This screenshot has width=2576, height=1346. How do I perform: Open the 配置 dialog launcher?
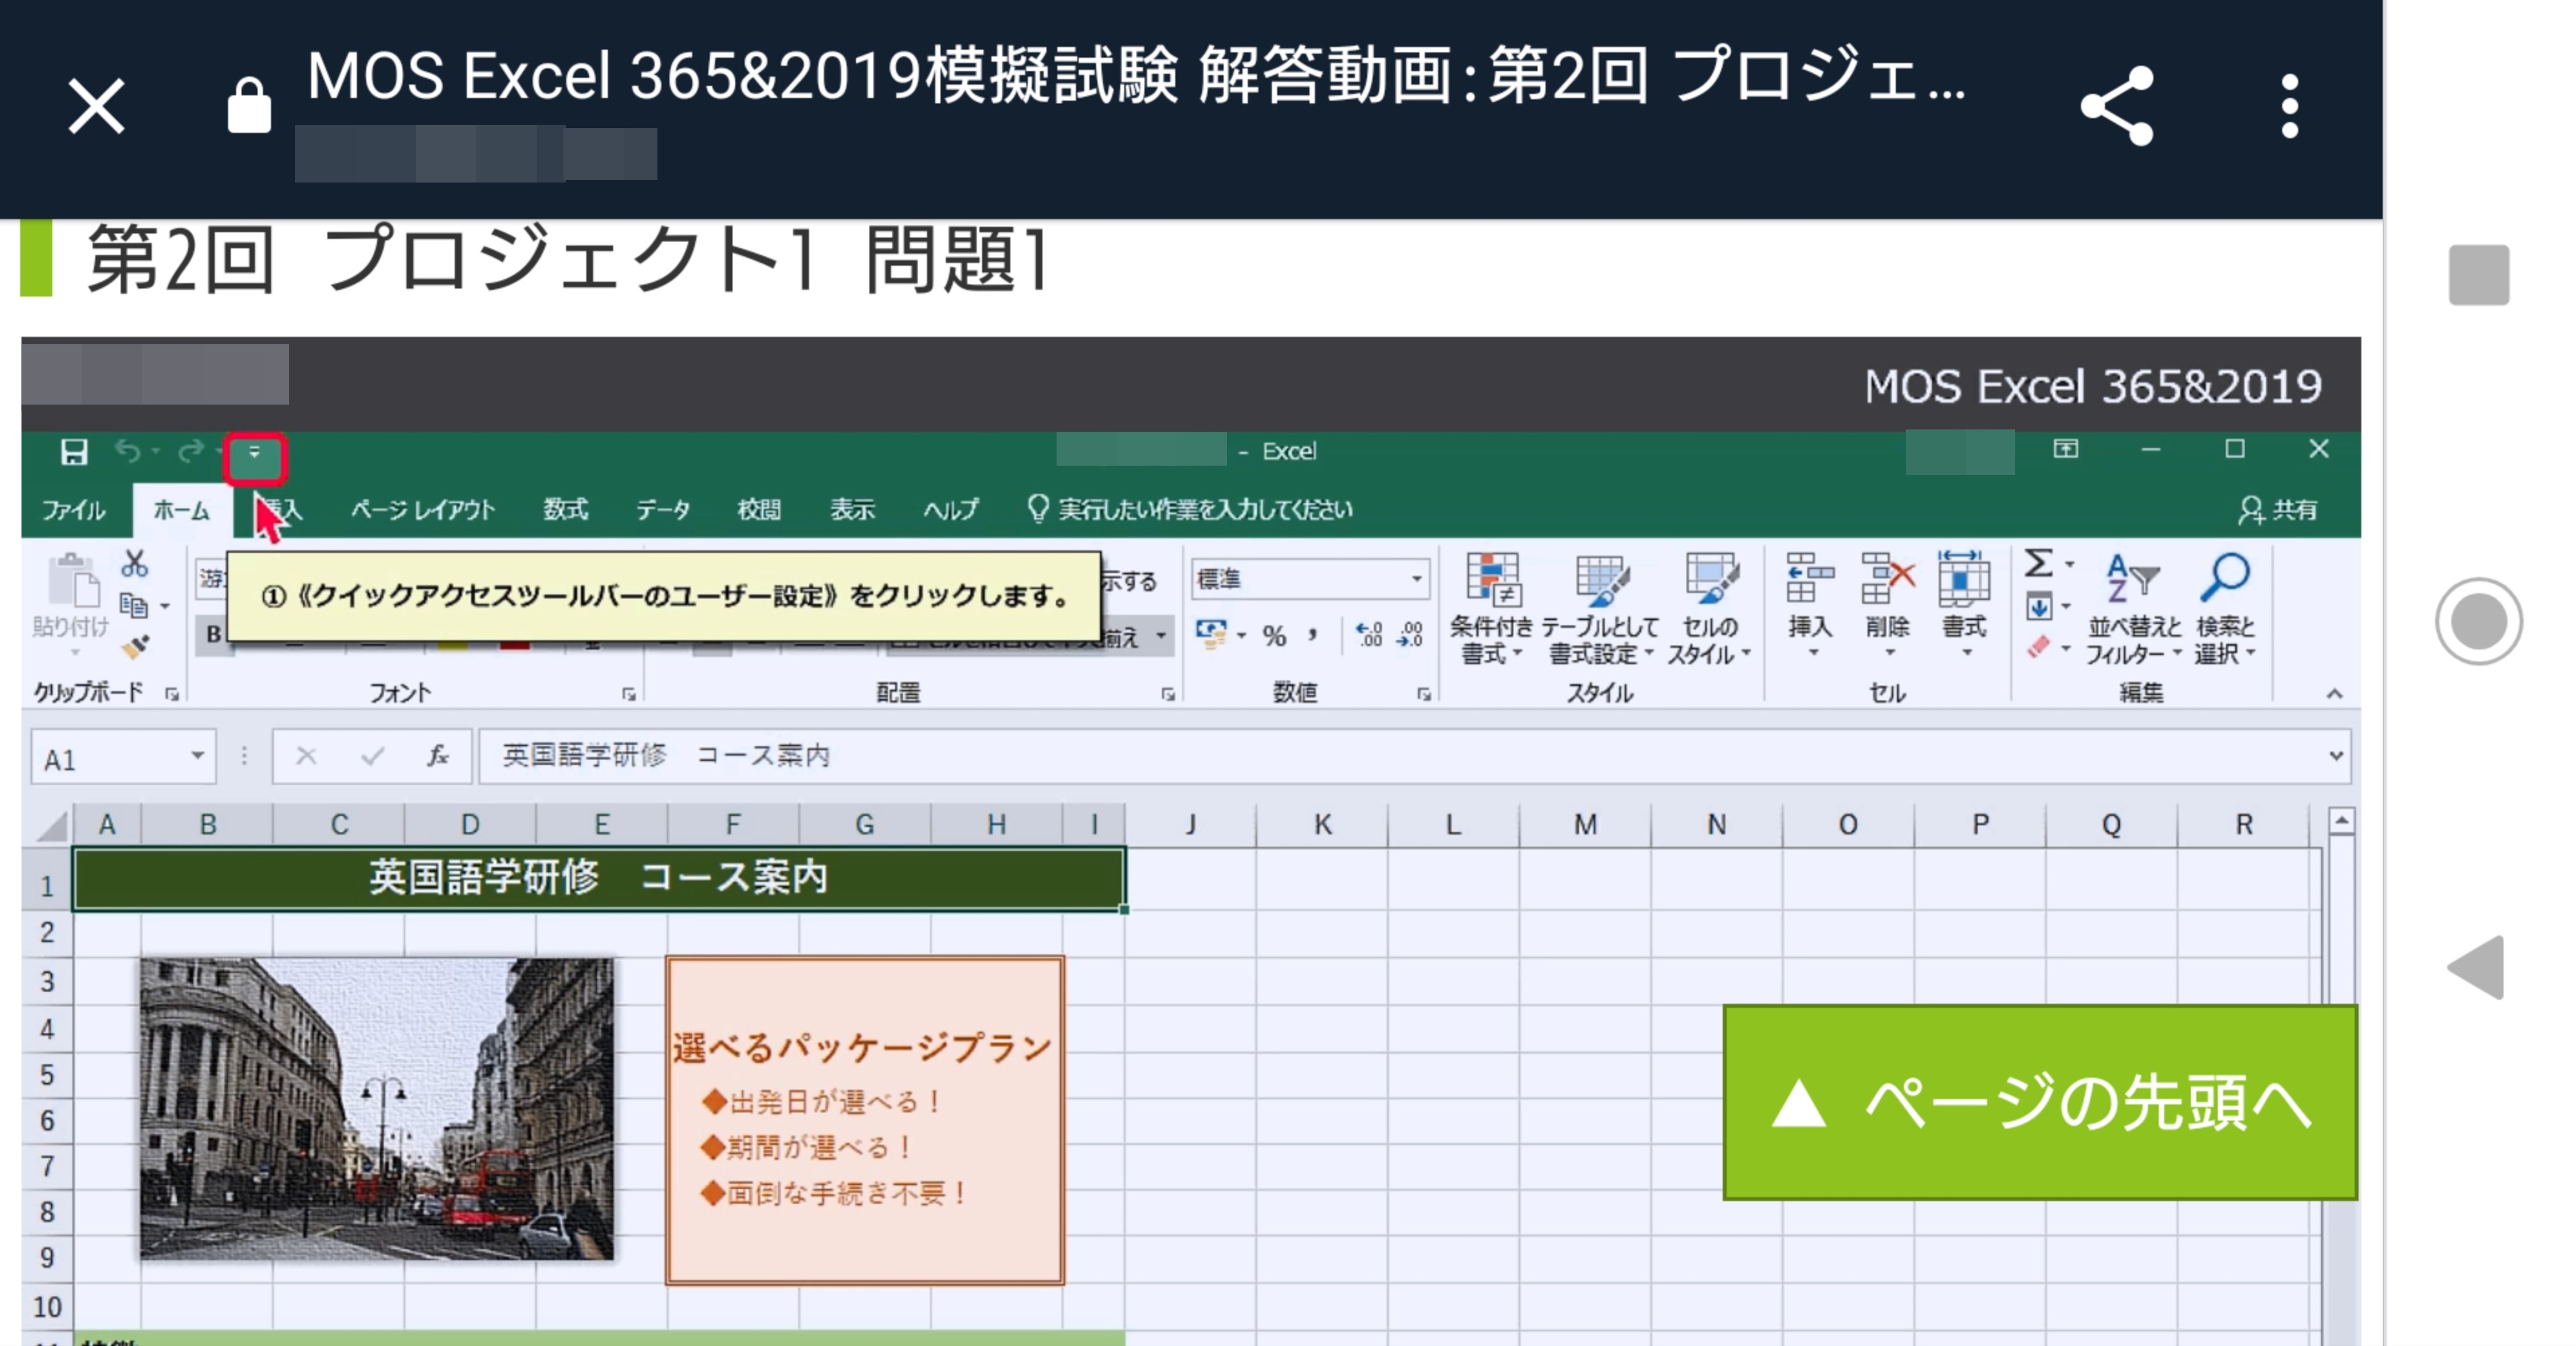pos(1167,694)
